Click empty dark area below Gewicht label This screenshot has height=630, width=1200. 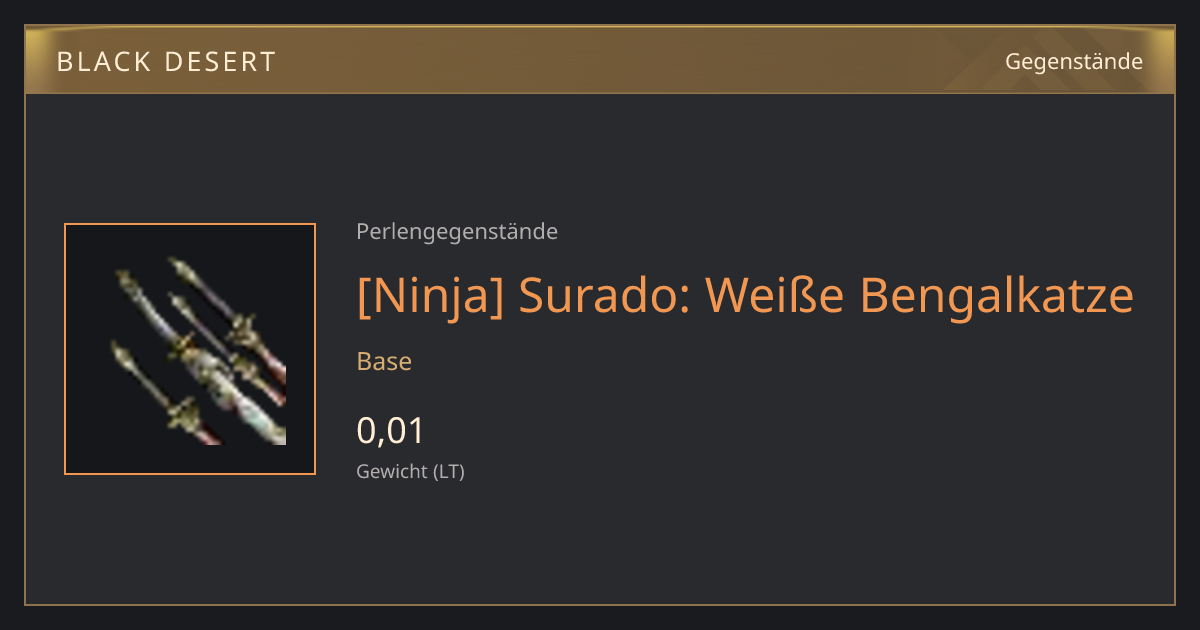pos(600,545)
